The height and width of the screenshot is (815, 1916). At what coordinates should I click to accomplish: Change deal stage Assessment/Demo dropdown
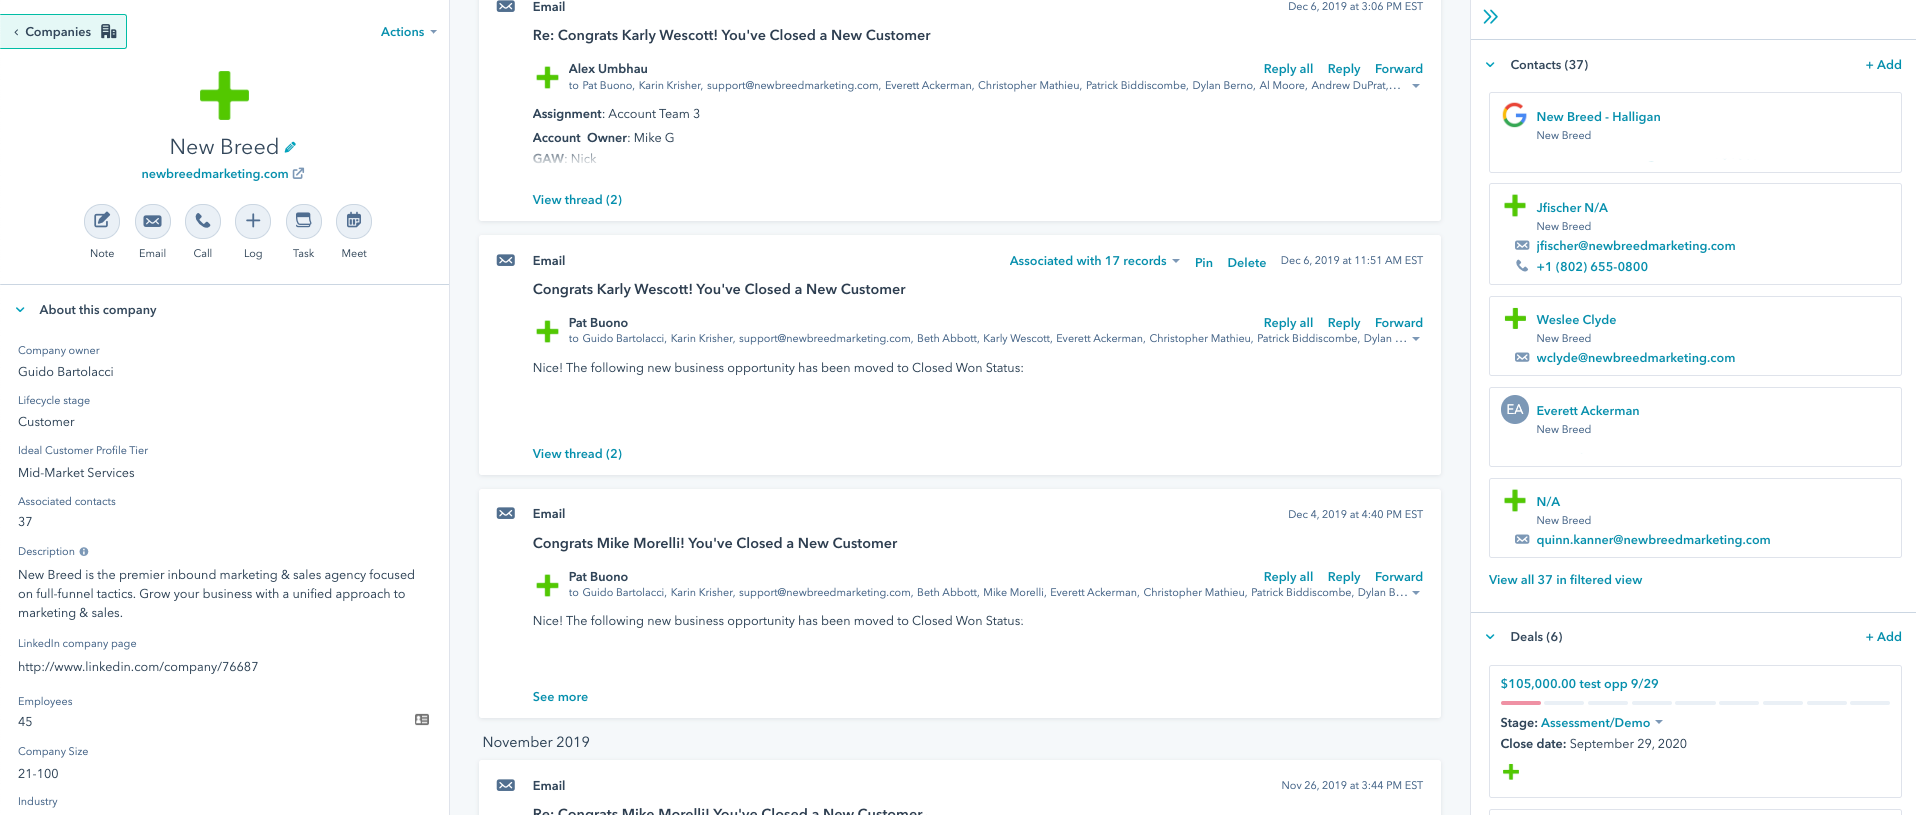click(1601, 723)
